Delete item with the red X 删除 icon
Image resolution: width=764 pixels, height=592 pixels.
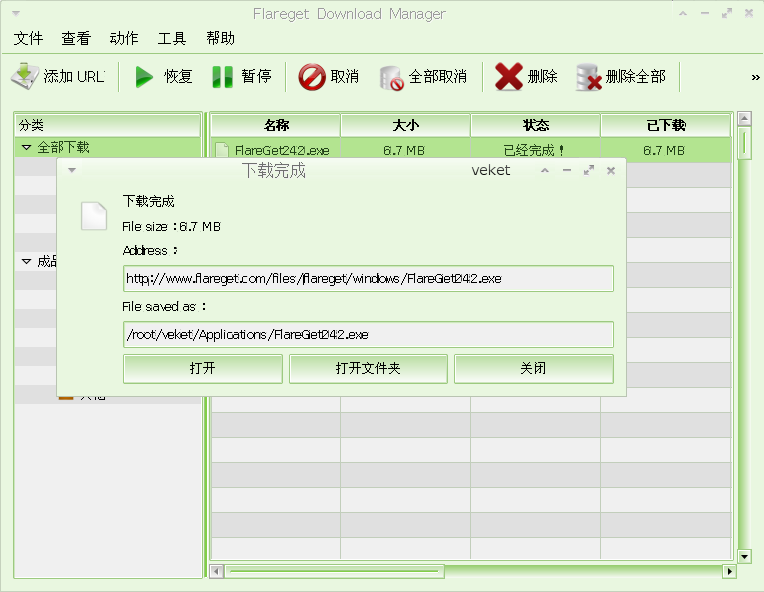tap(509, 77)
